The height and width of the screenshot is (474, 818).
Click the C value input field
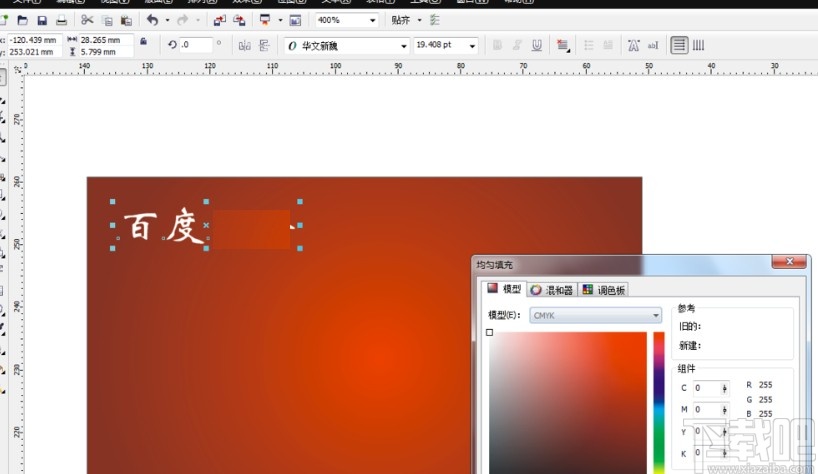706,388
